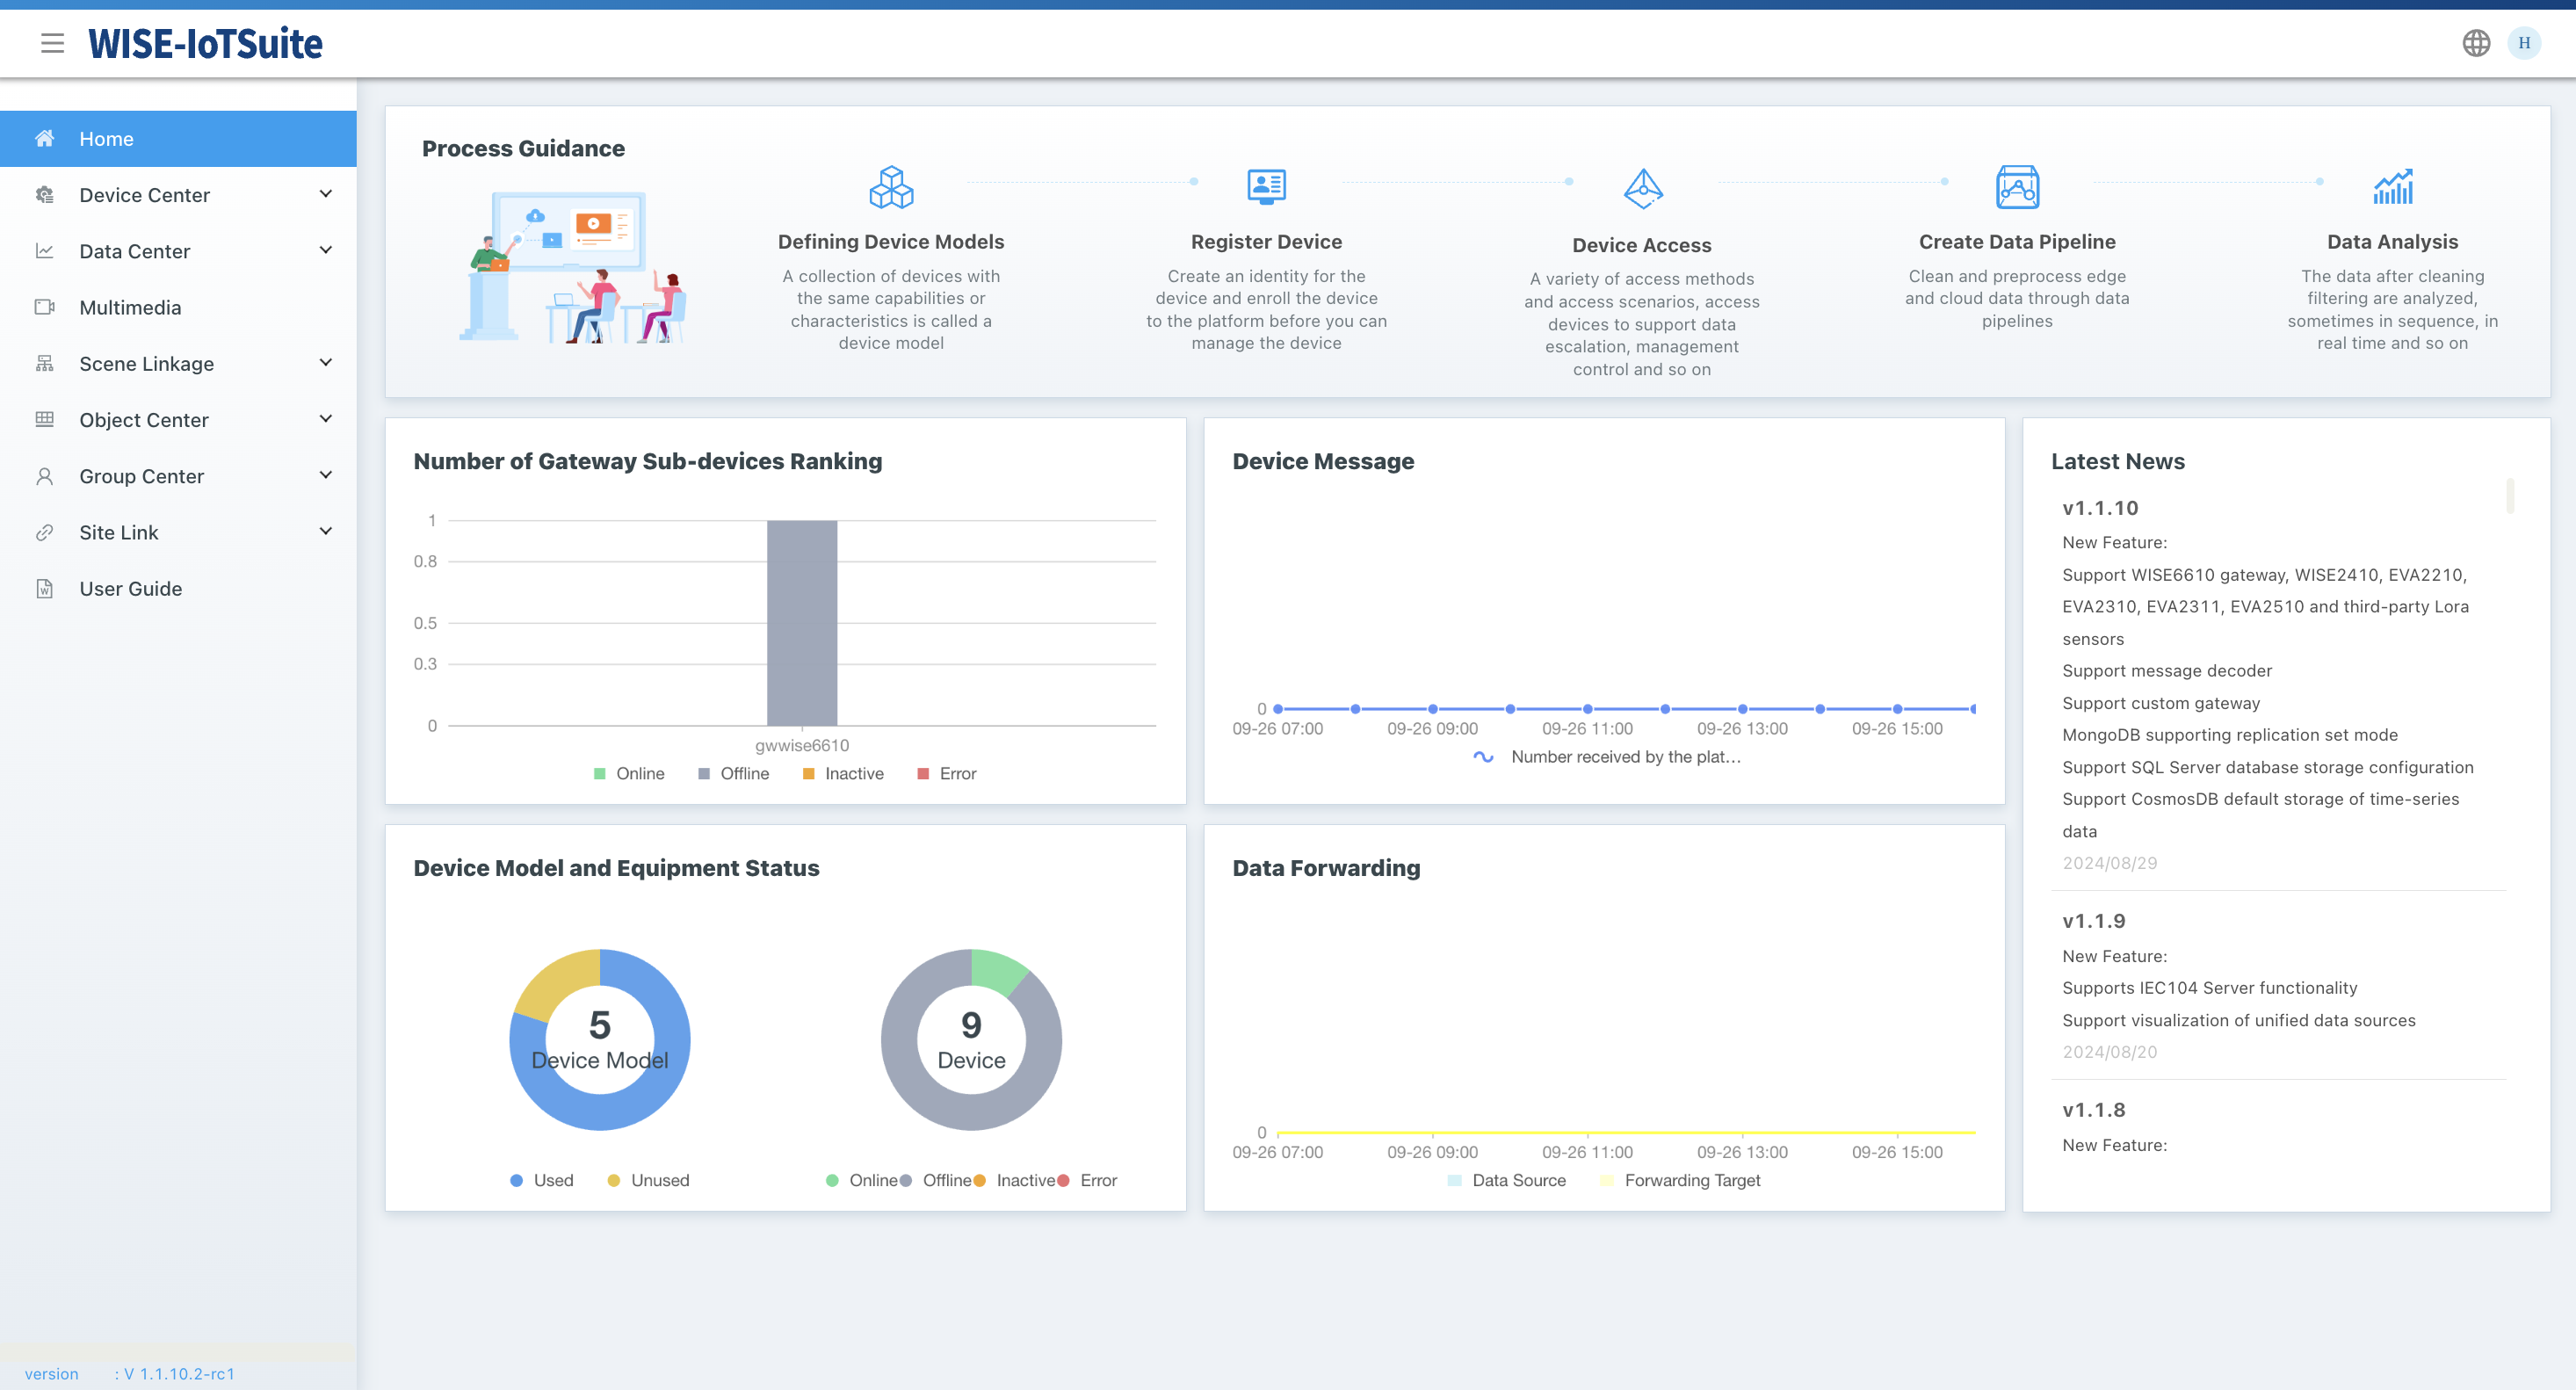Toggle Offline legend in gateway ranking chart

tap(734, 773)
